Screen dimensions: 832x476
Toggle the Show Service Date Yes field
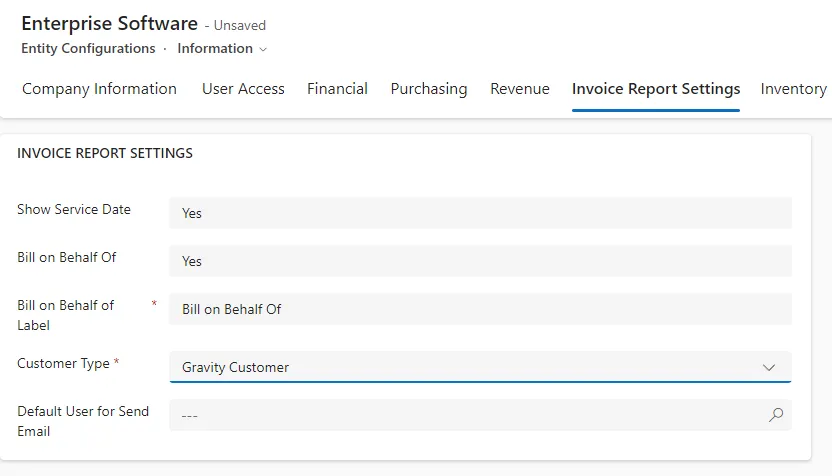(x=480, y=213)
